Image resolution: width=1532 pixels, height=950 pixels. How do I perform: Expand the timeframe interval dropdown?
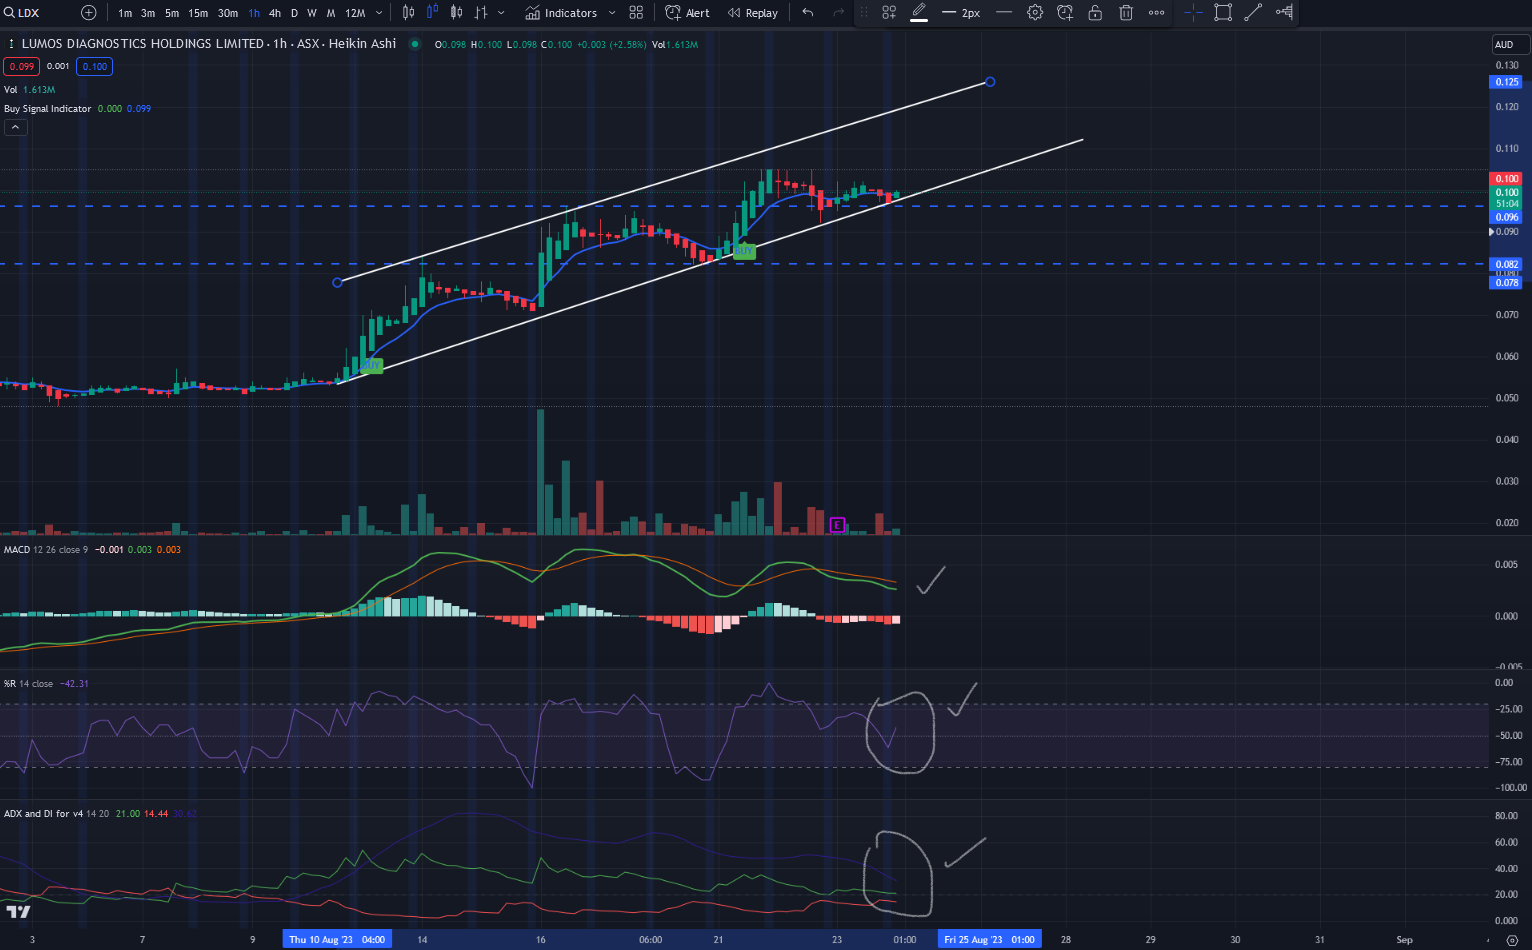[x=379, y=13]
